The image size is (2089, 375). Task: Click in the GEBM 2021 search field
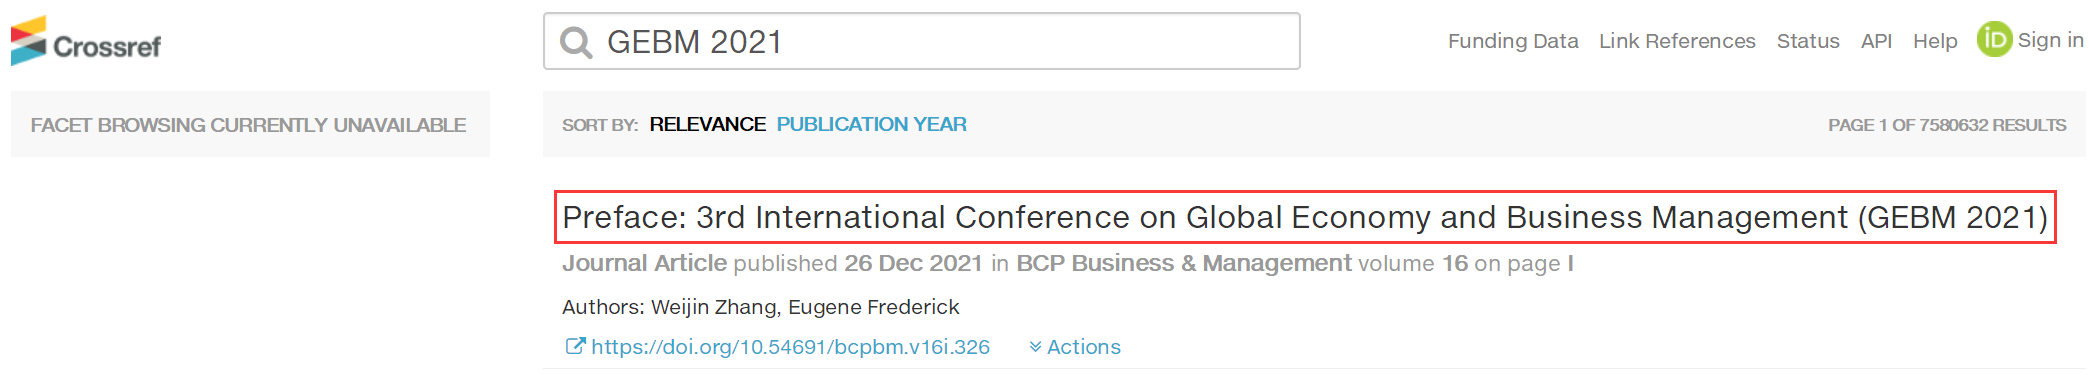922,41
